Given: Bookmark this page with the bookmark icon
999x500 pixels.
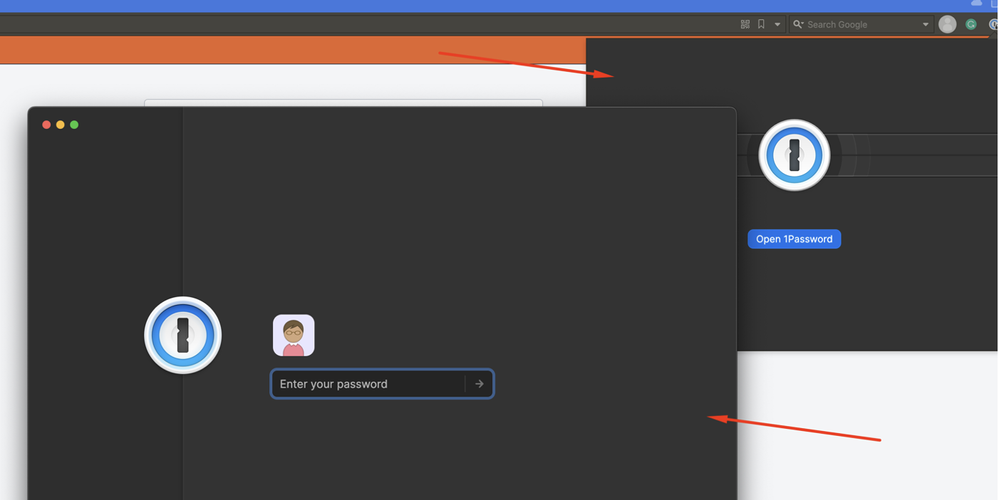Looking at the screenshot, I should pos(761,24).
